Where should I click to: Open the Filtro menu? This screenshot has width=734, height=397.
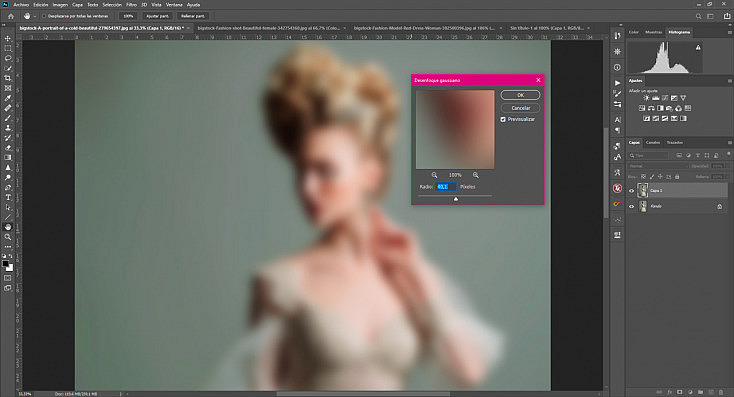[132, 5]
